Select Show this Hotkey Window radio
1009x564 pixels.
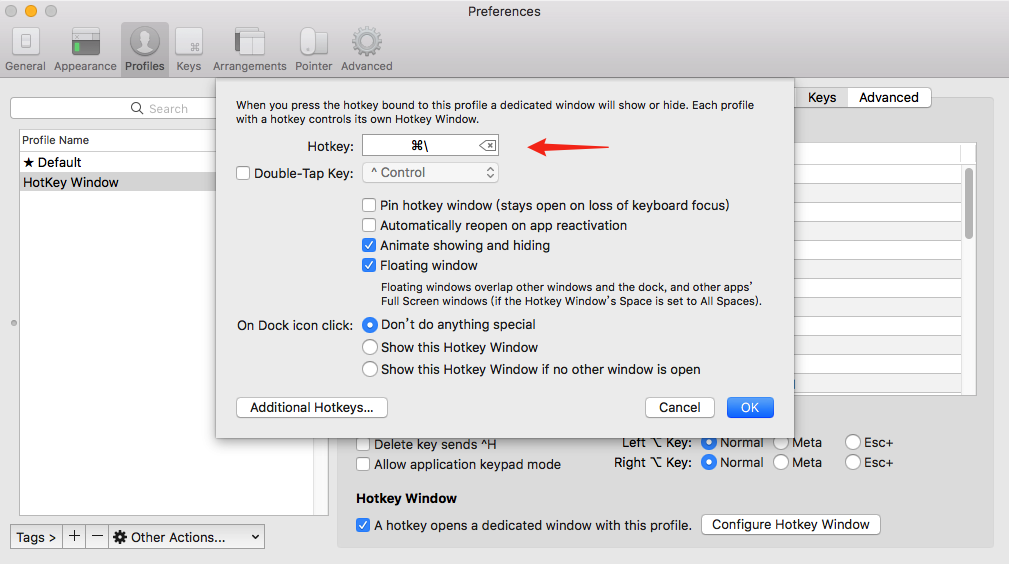point(369,347)
